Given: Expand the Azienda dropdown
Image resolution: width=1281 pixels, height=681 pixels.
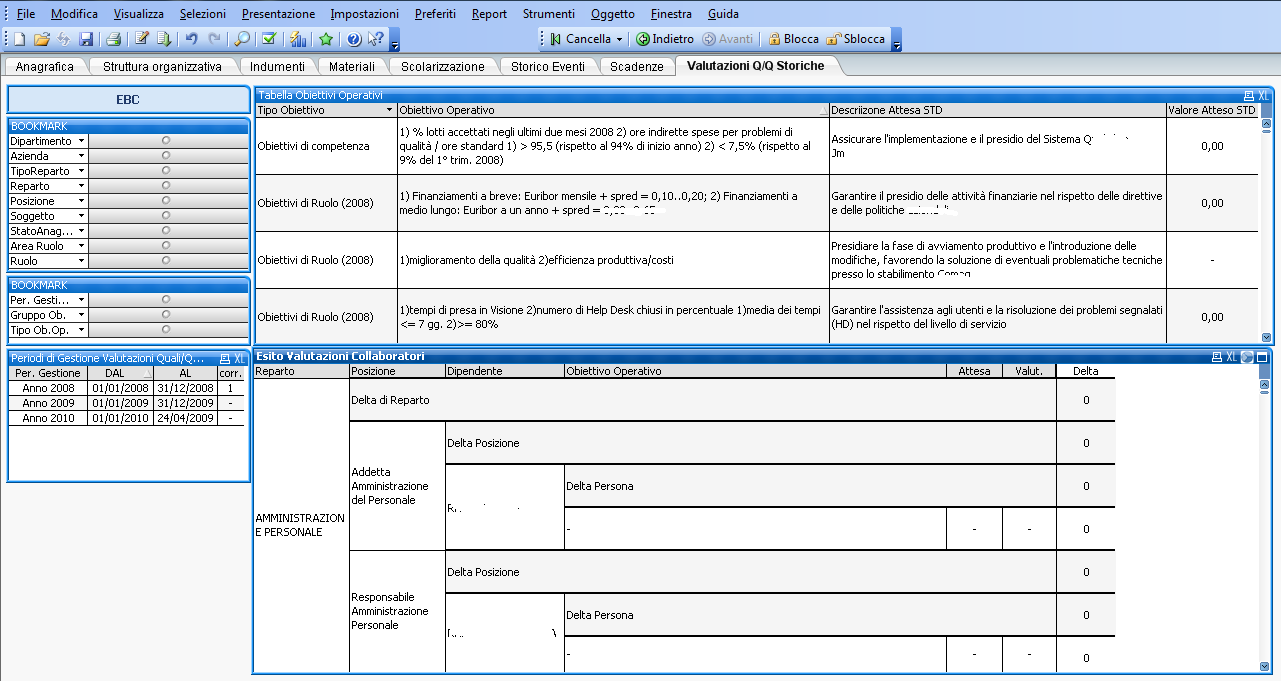Looking at the screenshot, I should 82,156.
